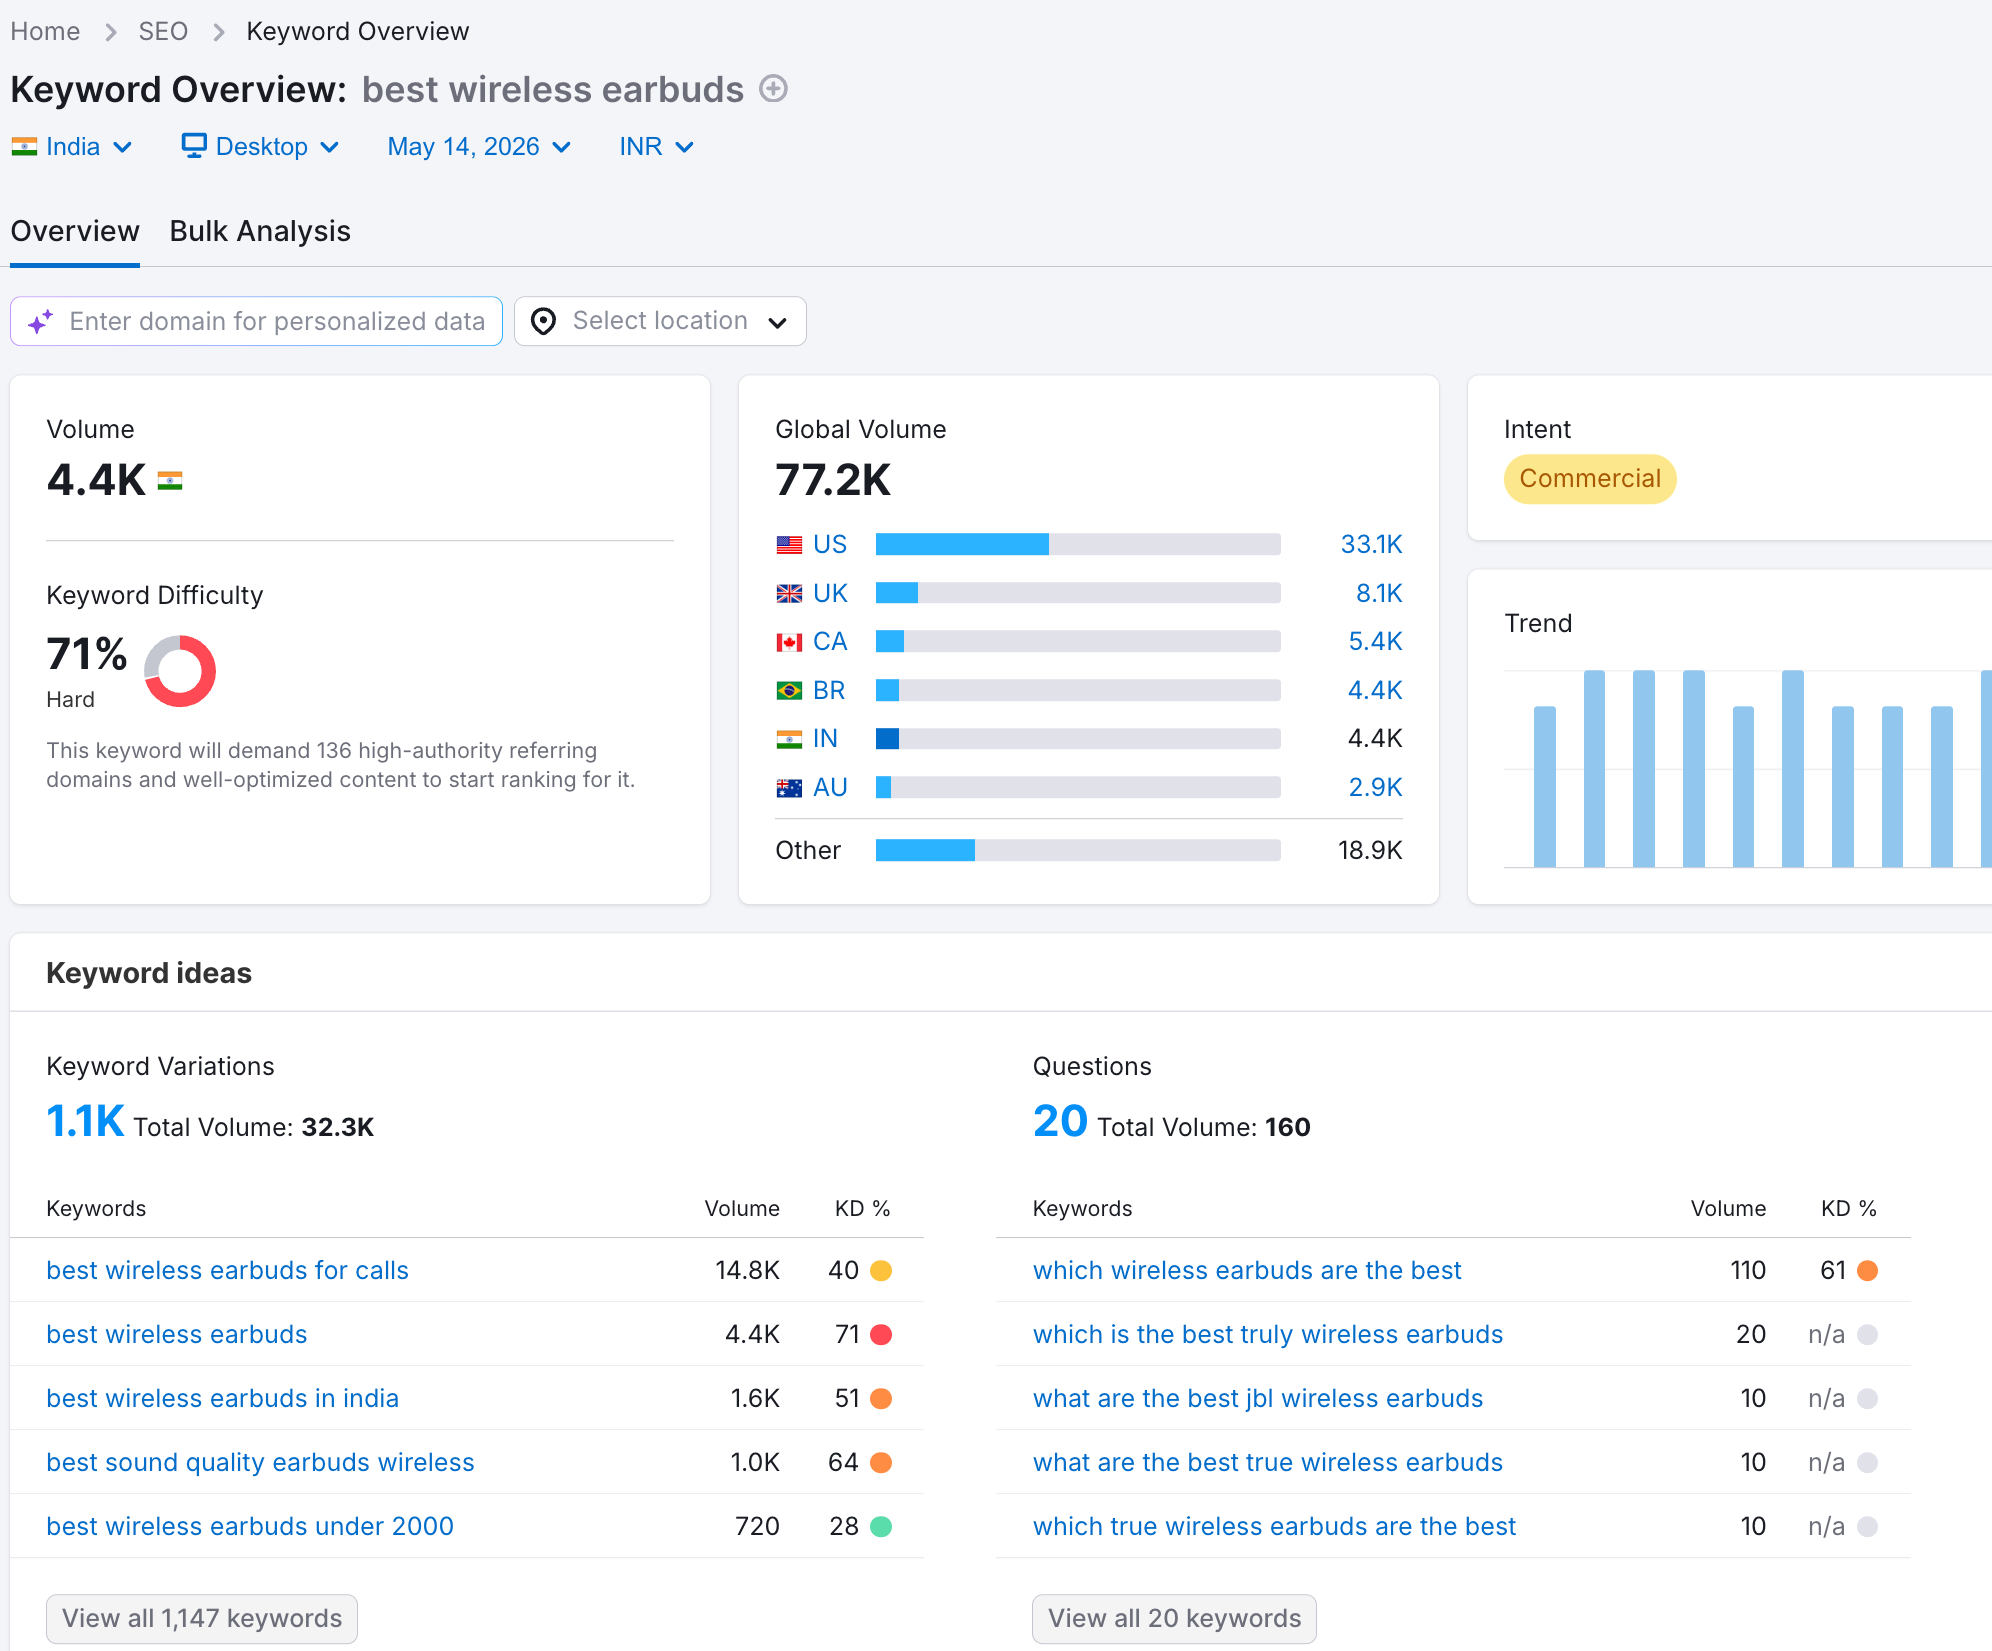The image size is (1992, 1651).
Task: Click the 33.1K US volume value
Action: (x=1371, y=545)
